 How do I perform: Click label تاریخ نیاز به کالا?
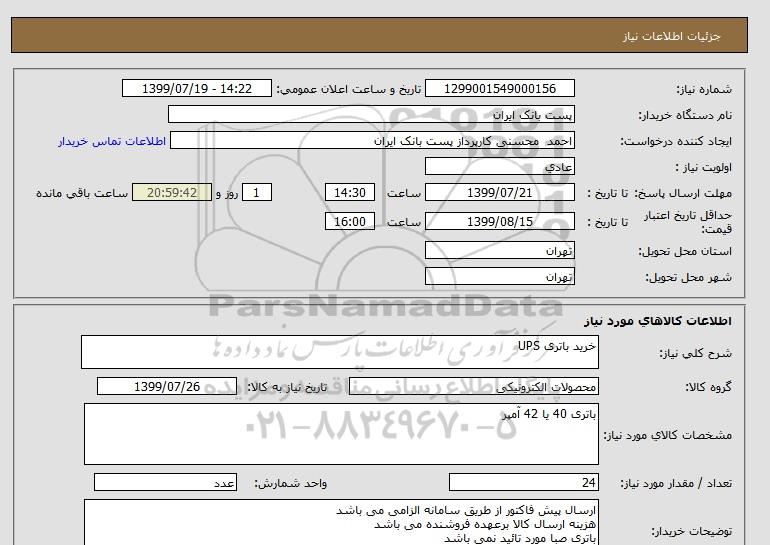[286, 387]
